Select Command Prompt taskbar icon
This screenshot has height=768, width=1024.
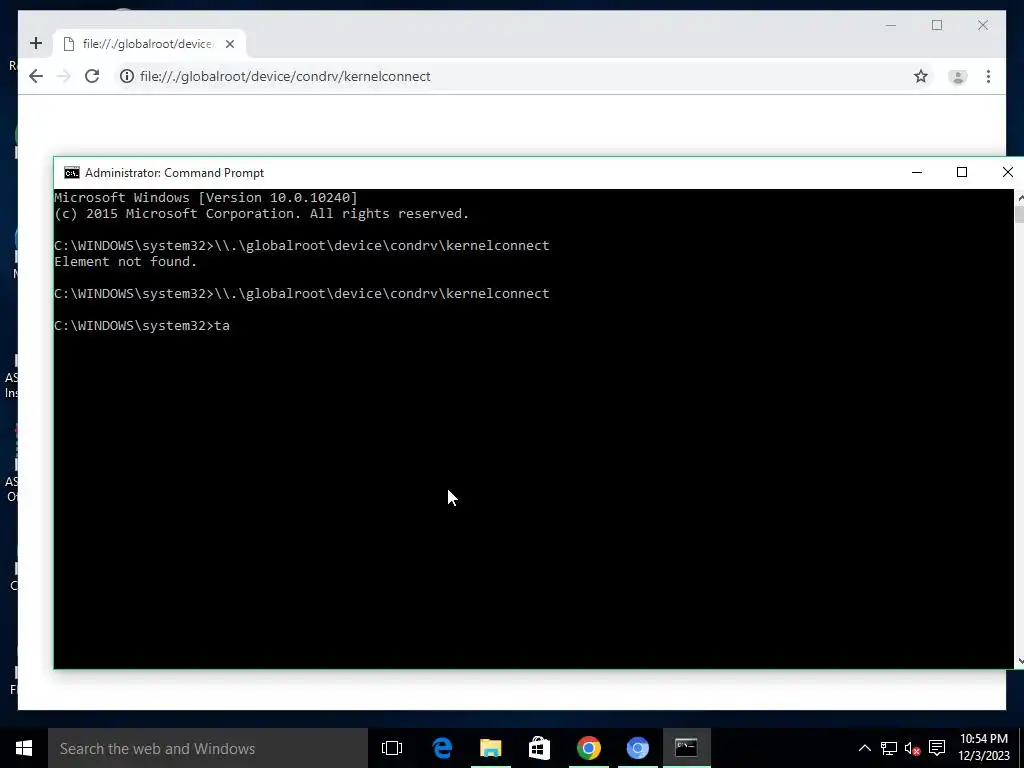(x=686, y=748)
